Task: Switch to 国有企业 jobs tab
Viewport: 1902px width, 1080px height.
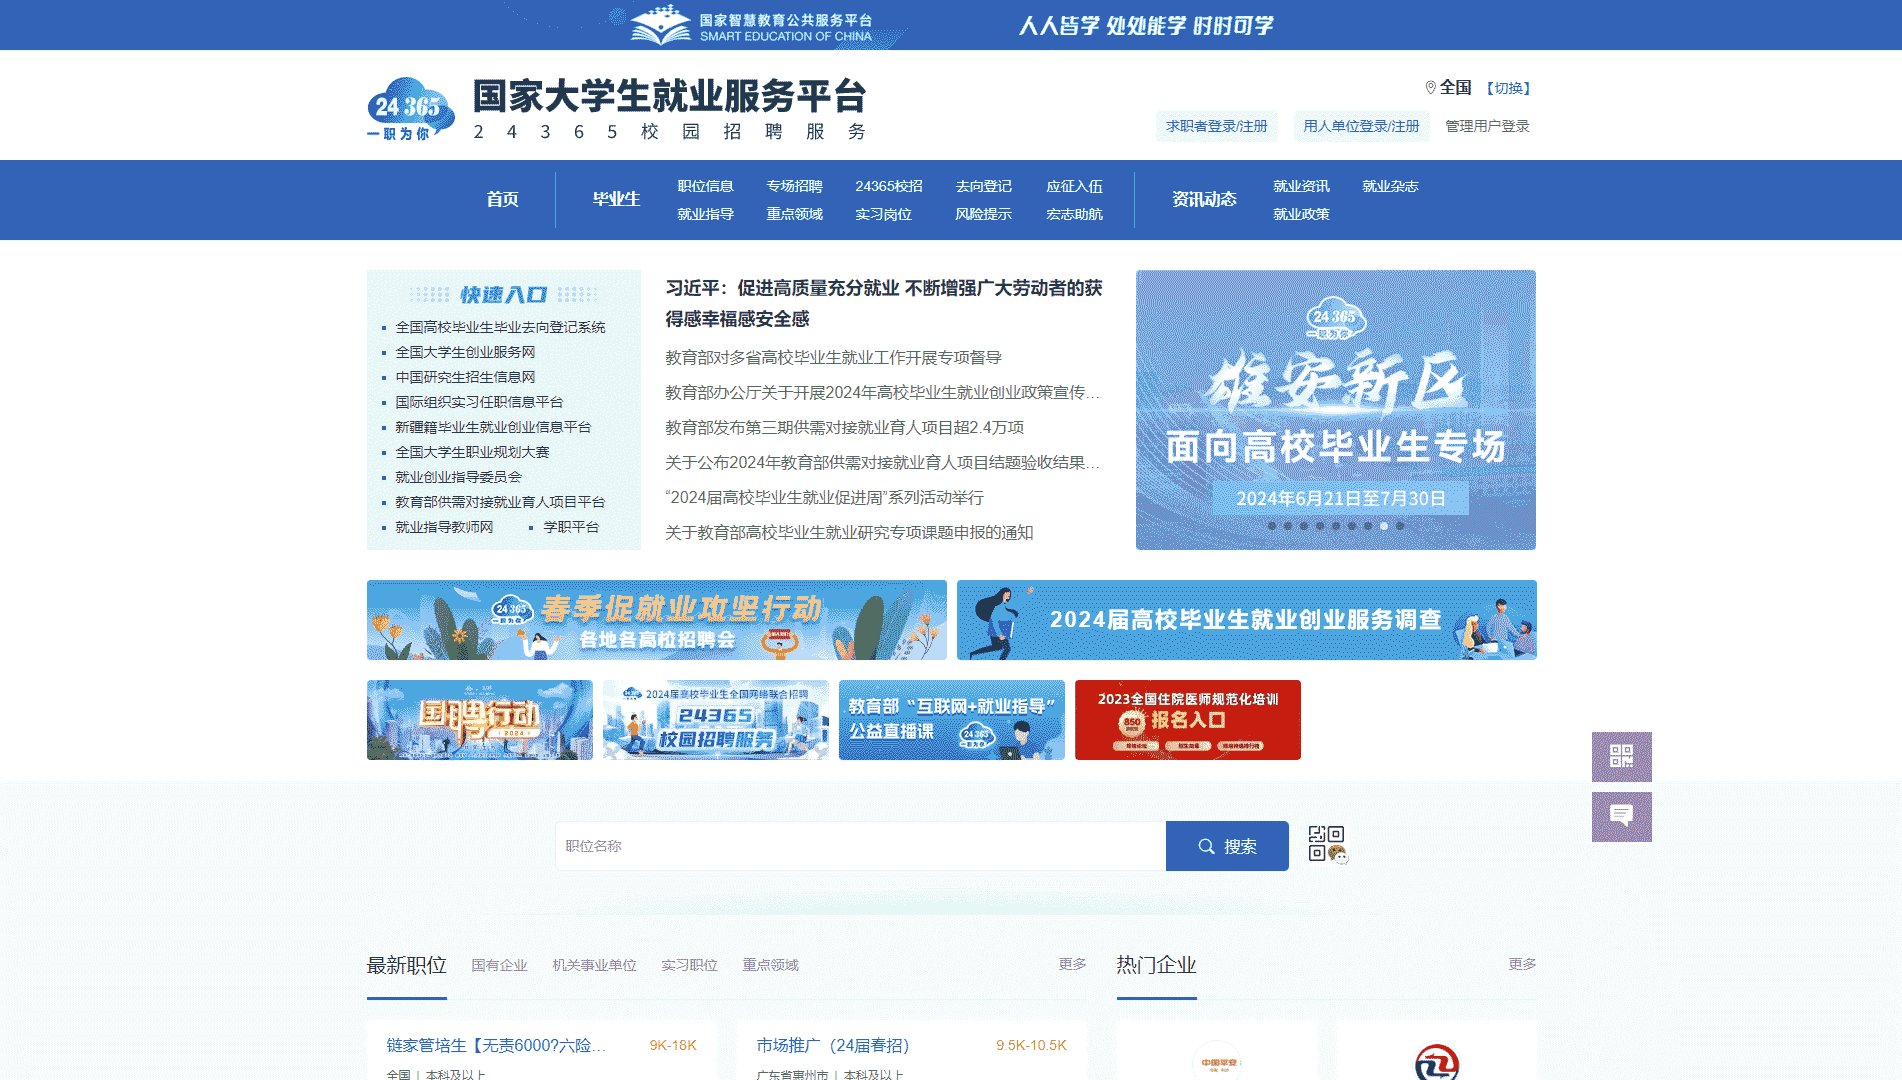Action: coord(499,965)
